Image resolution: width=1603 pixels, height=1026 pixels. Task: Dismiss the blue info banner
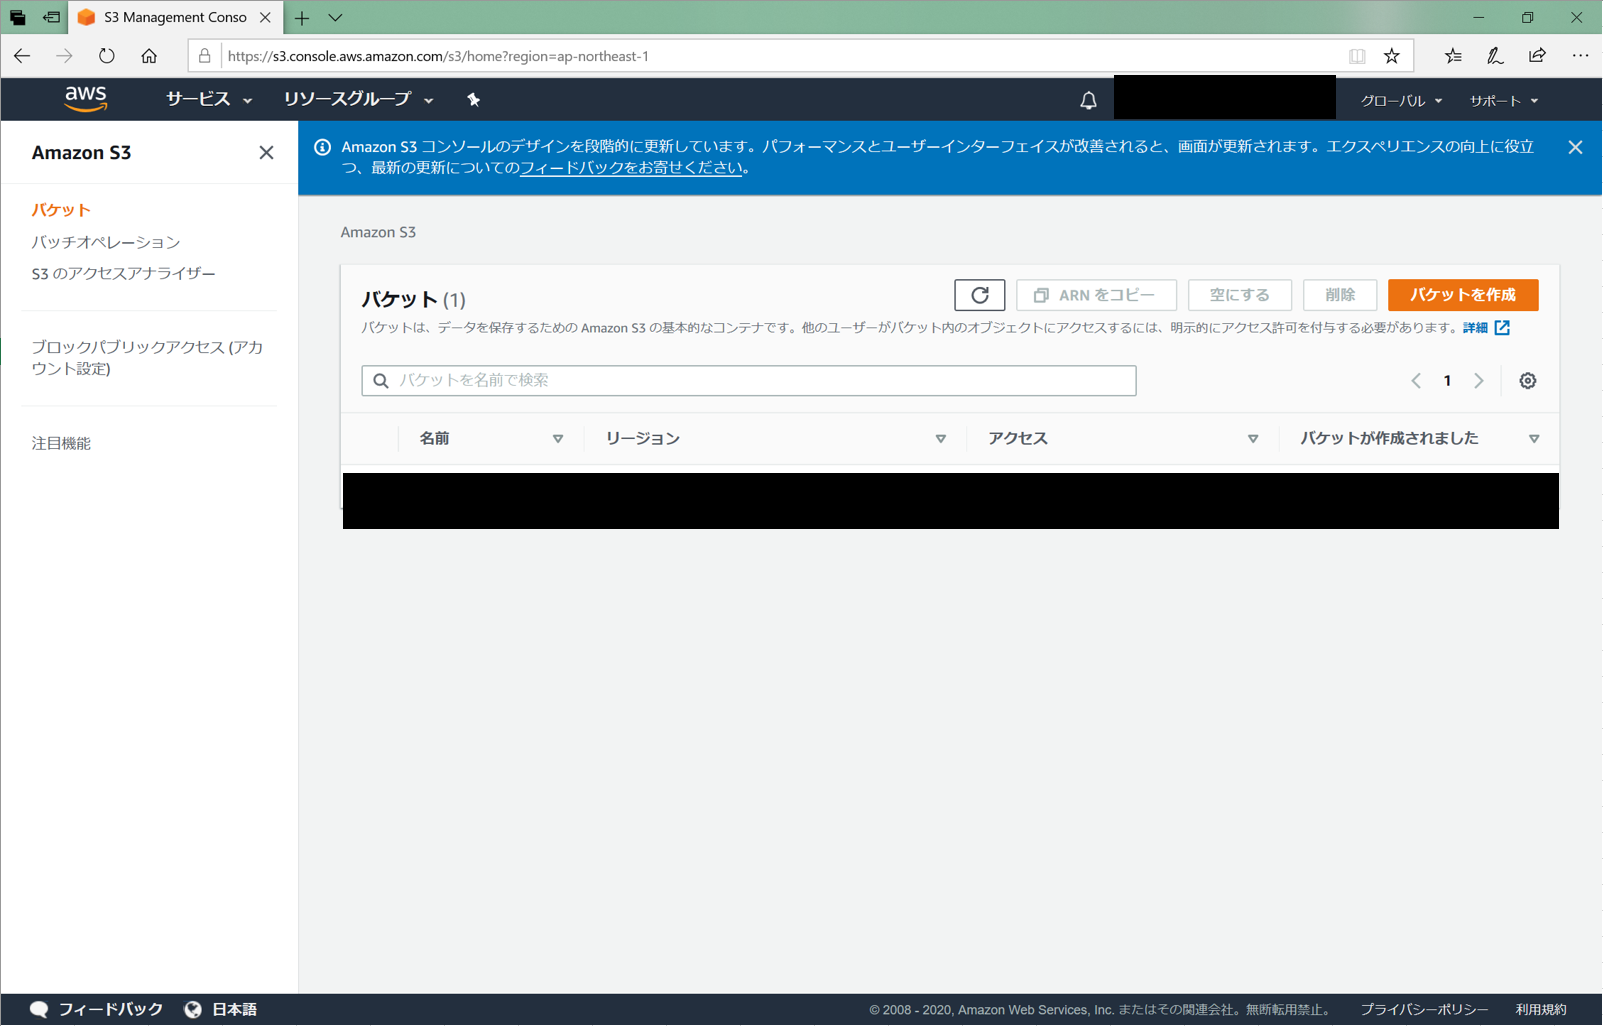point(1575,147)
